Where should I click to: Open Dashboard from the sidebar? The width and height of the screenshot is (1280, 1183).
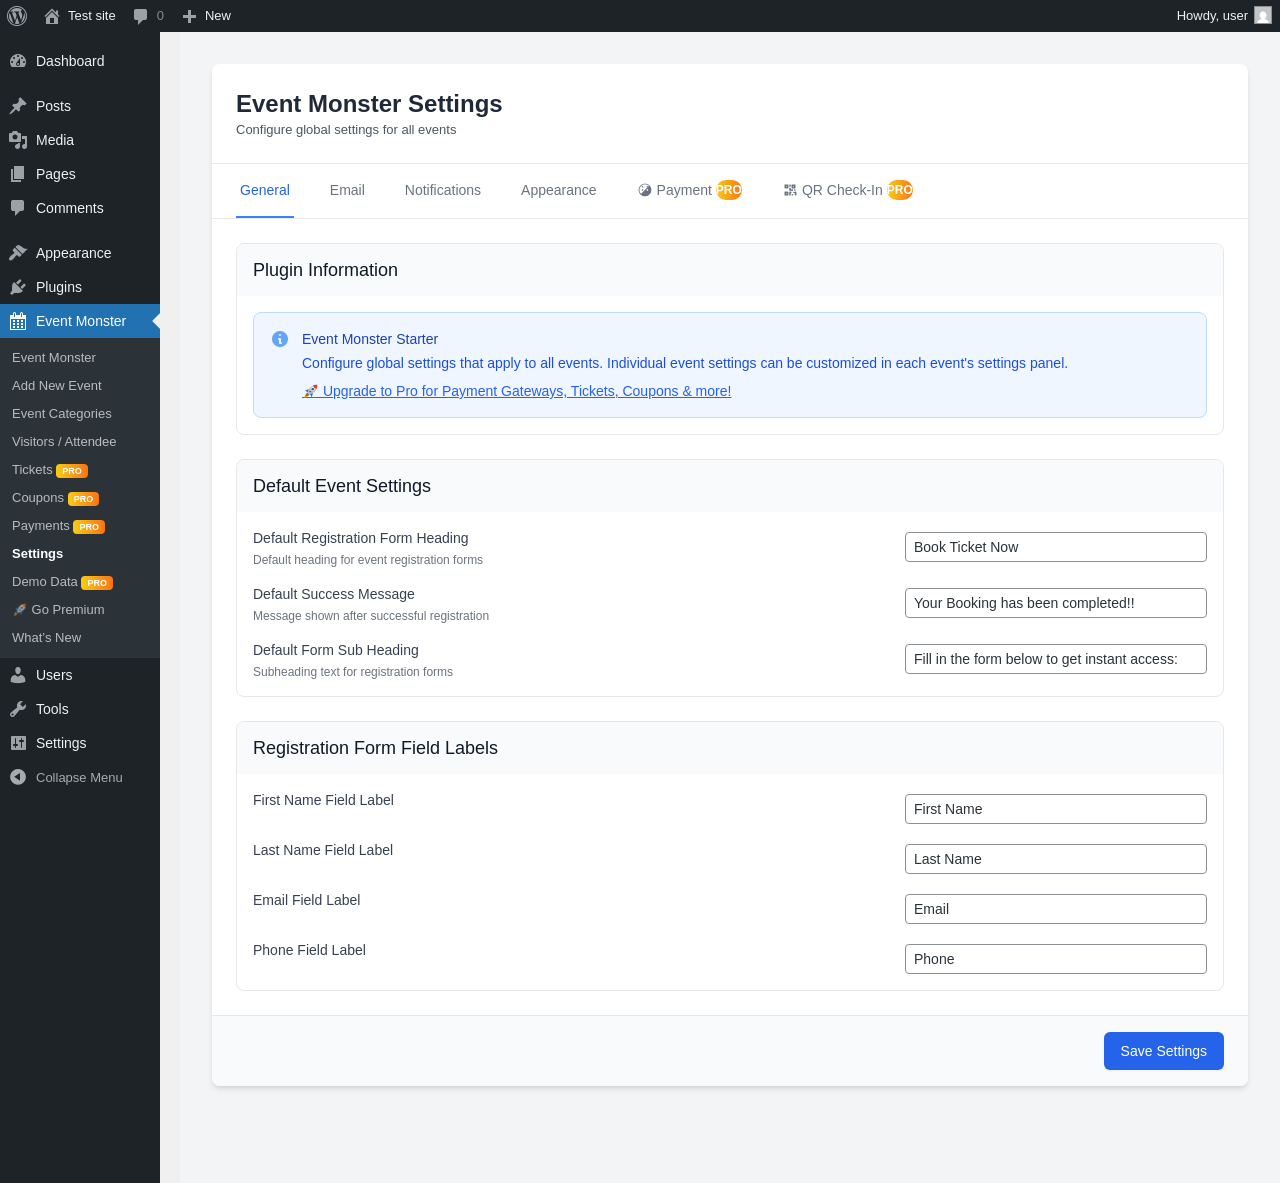click(x=70, y=61)
